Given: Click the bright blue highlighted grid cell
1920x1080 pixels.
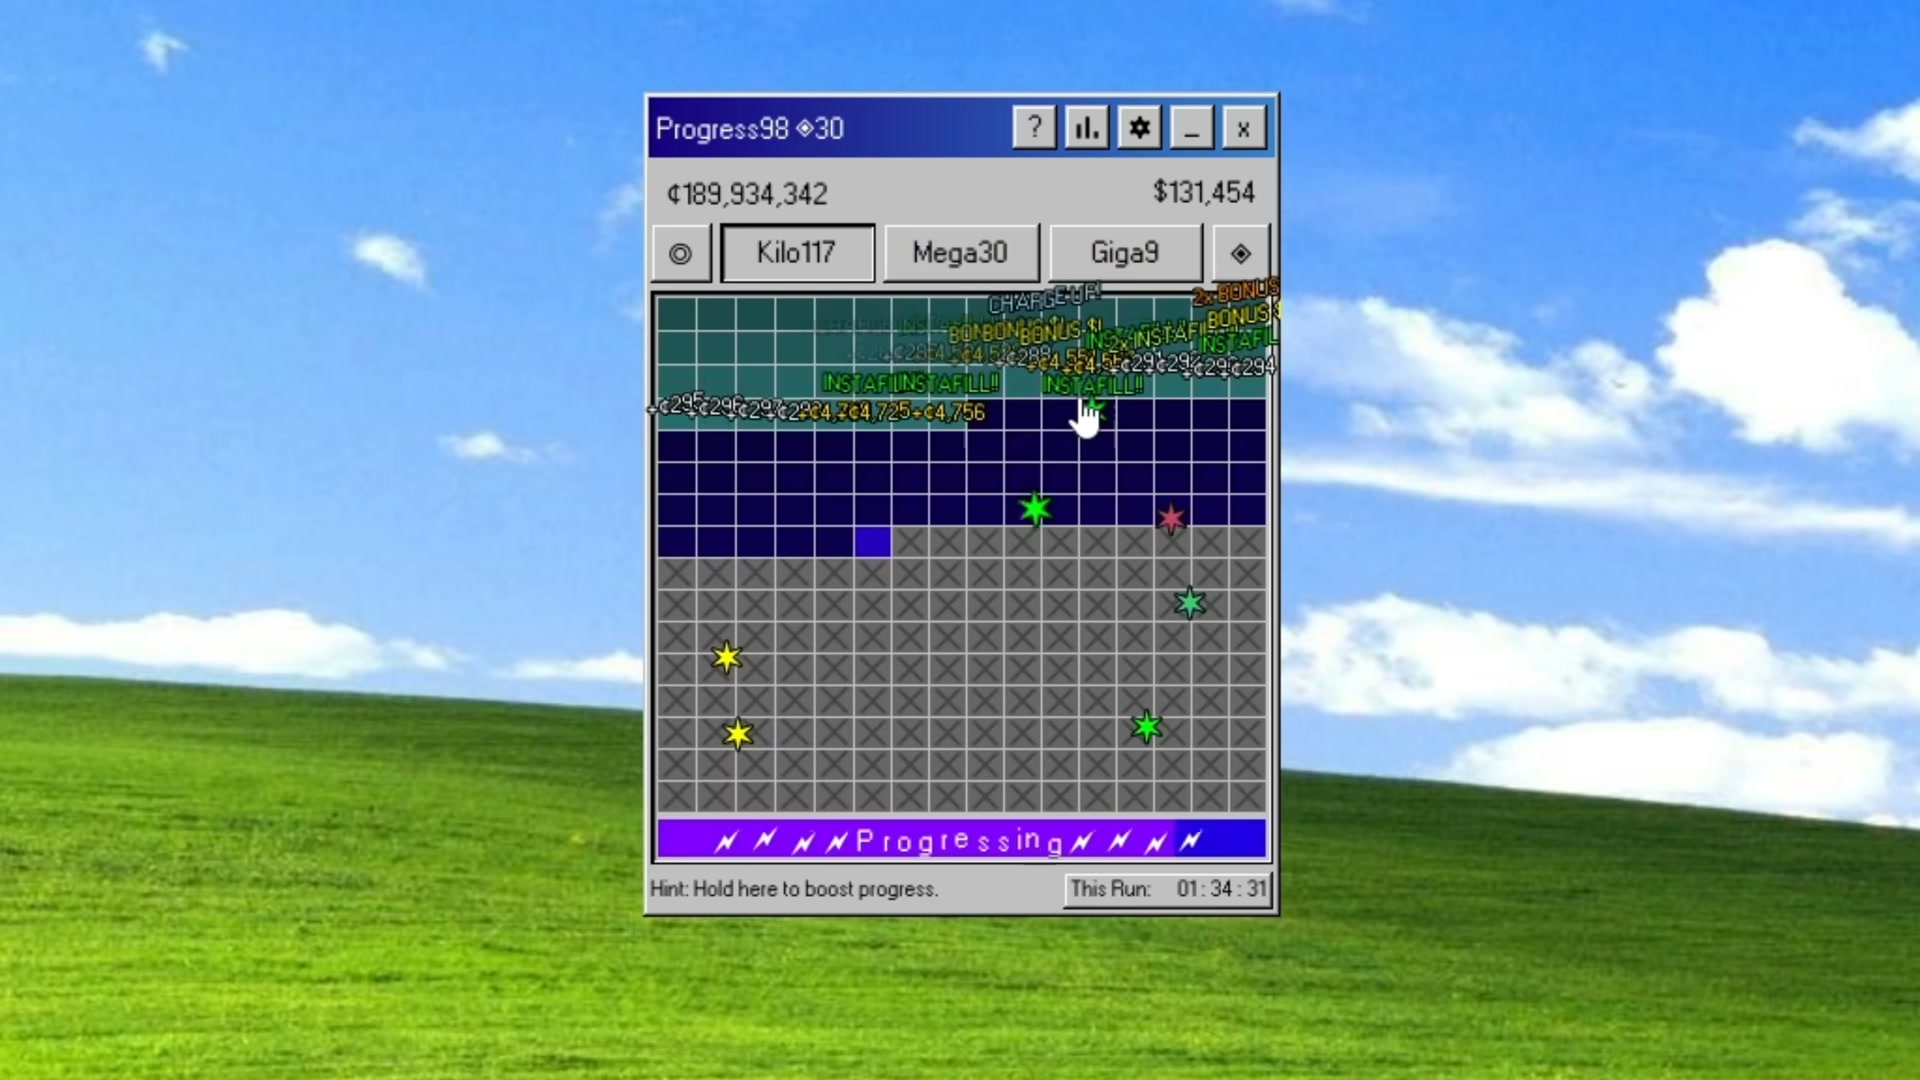Looking at the screenshot, I should 873,541.
